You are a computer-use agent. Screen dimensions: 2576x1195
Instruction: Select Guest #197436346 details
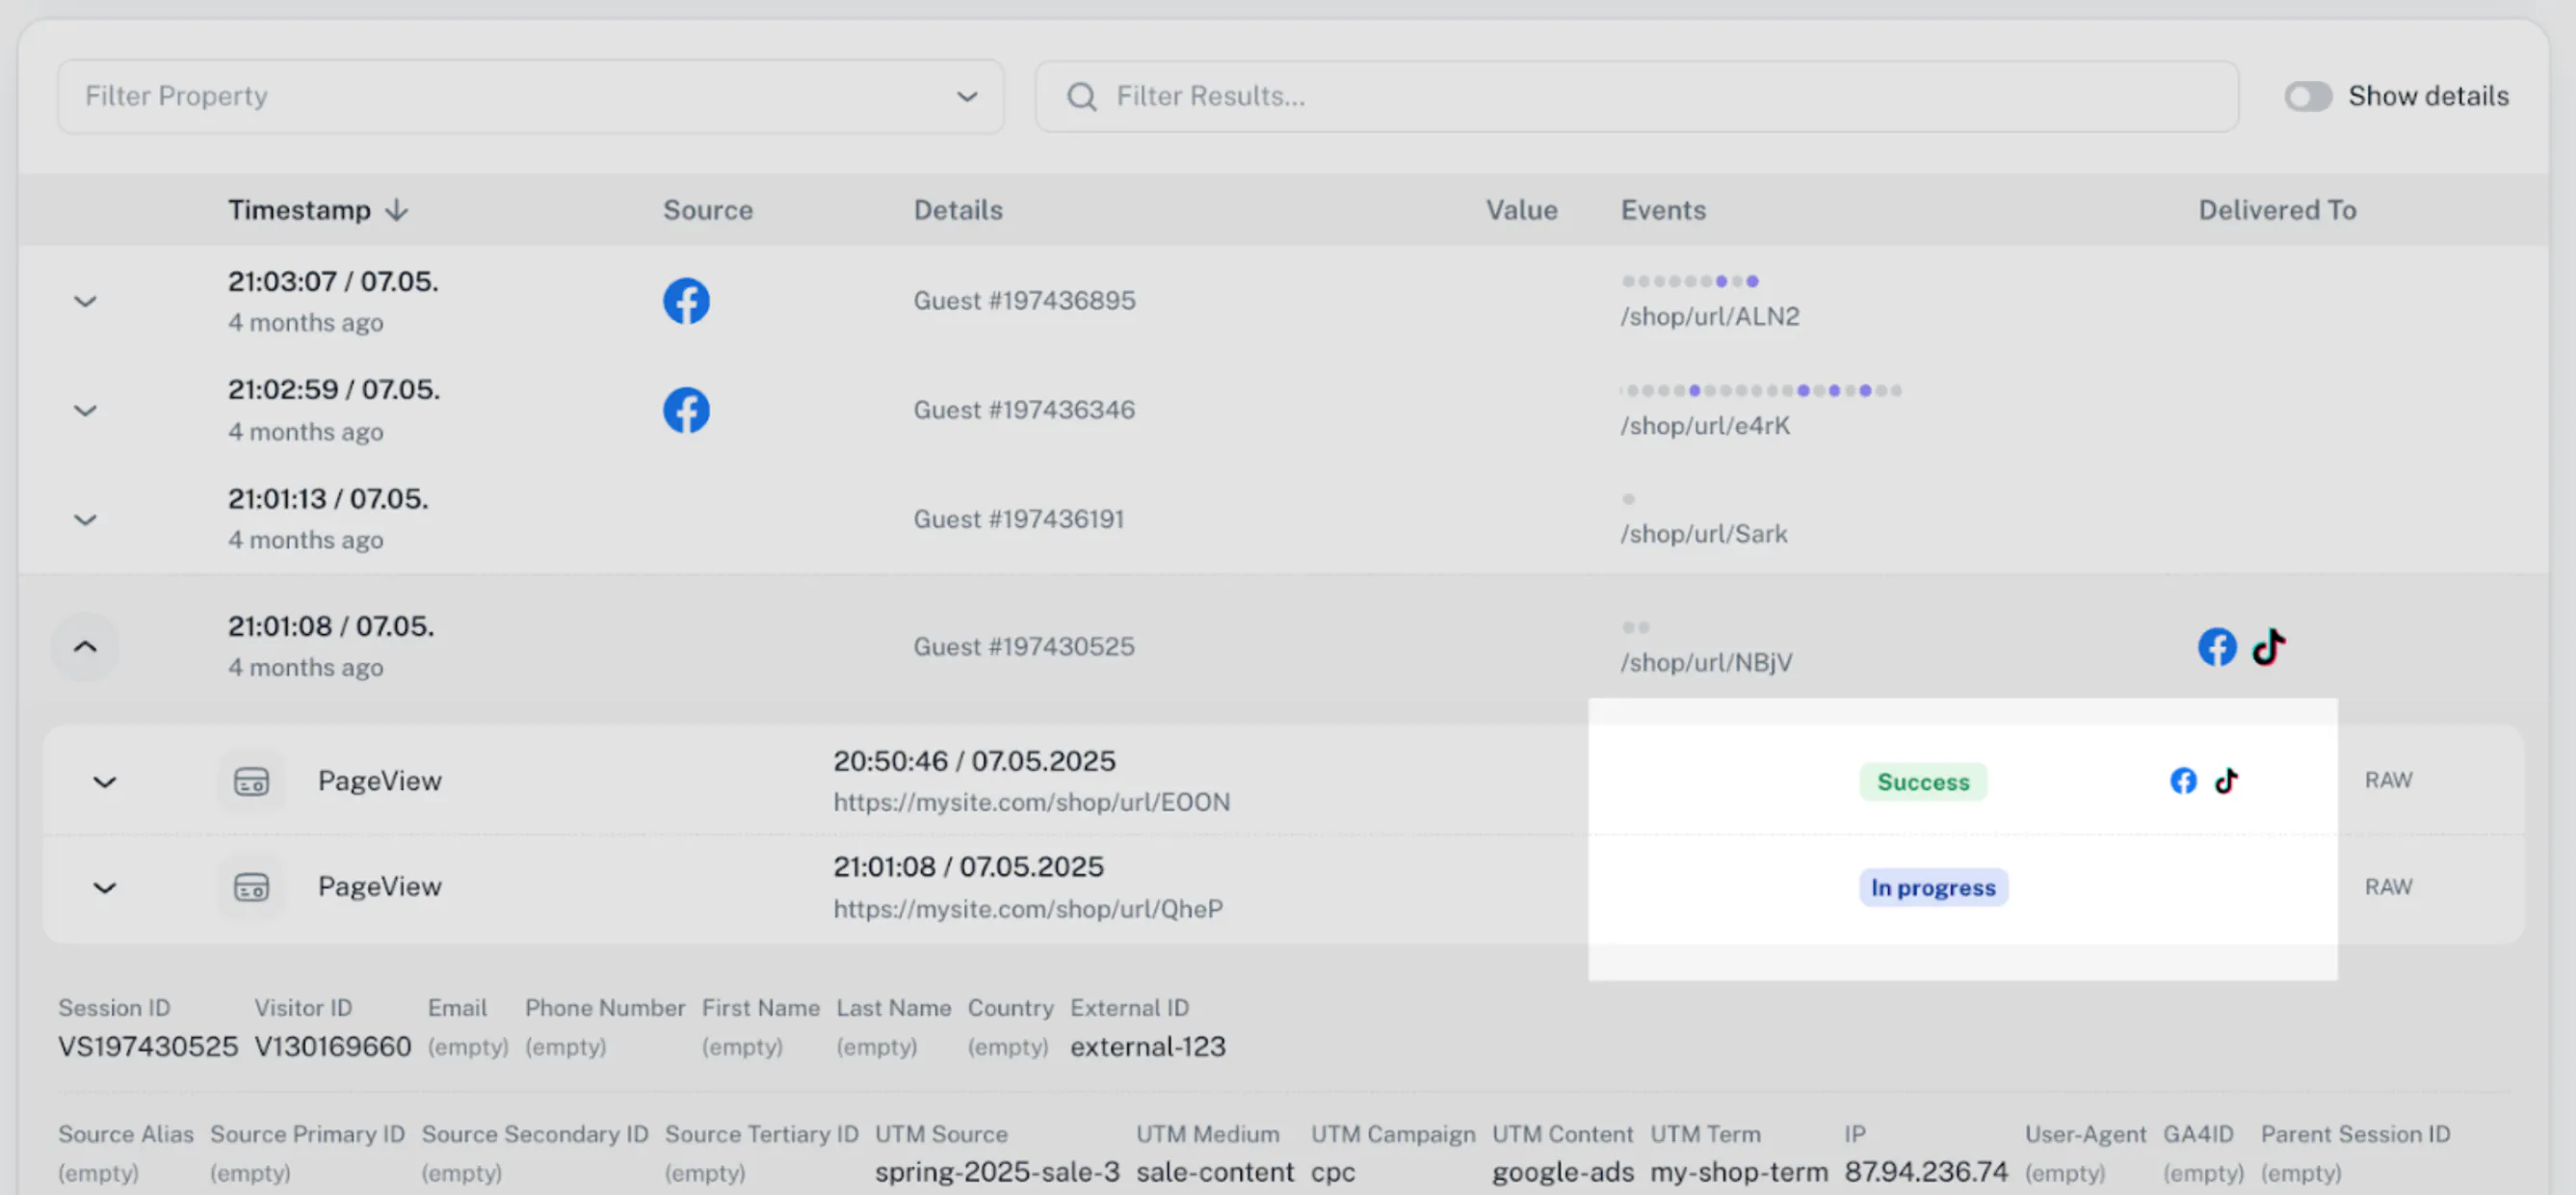click(1023, 410)
